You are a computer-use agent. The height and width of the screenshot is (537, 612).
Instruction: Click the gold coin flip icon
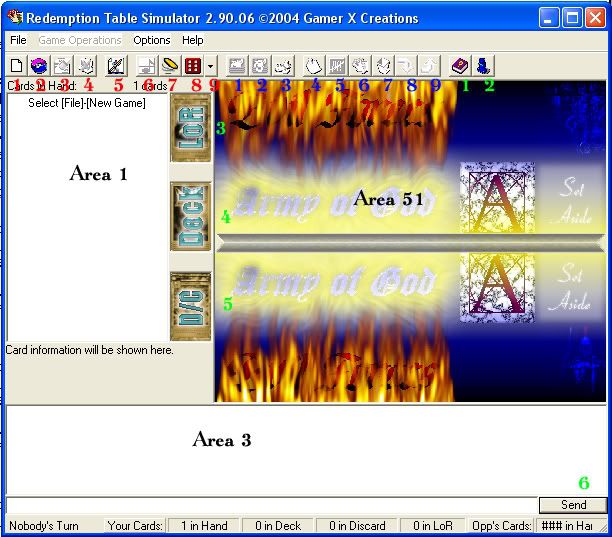click(x=169, y=66)
